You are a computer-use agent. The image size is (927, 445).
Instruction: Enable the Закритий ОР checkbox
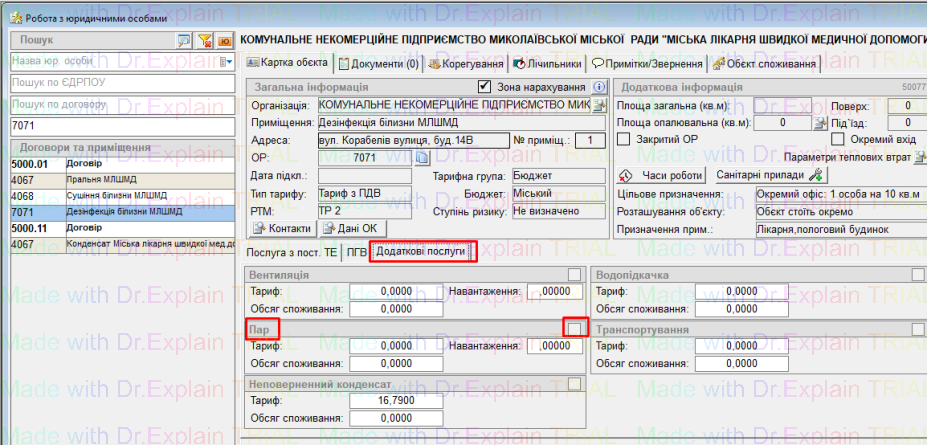[625, 140]
